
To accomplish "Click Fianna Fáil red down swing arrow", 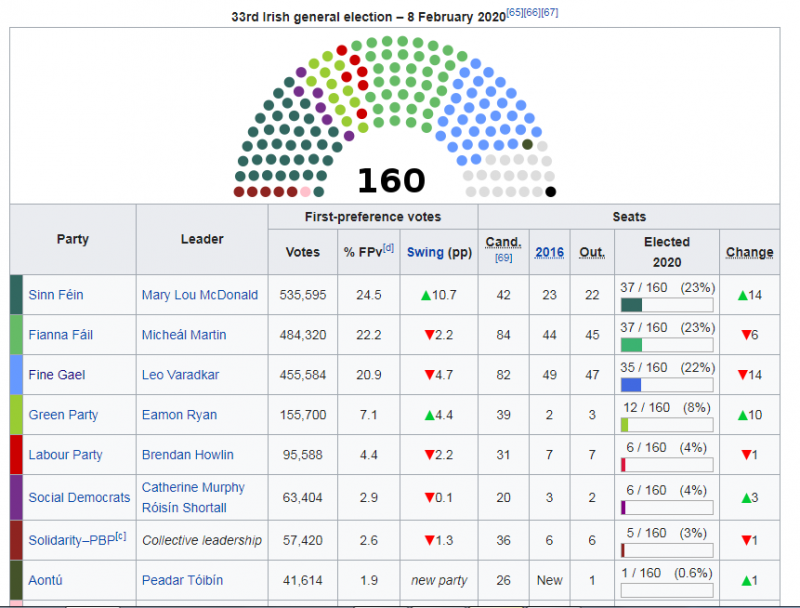I will coord(429,335).
